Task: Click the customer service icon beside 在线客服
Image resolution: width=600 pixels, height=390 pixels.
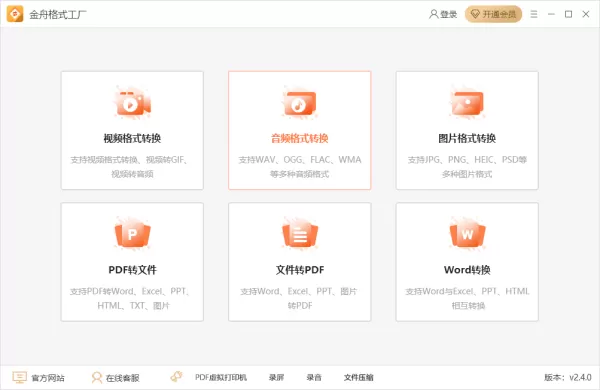Action: (97, 378)
